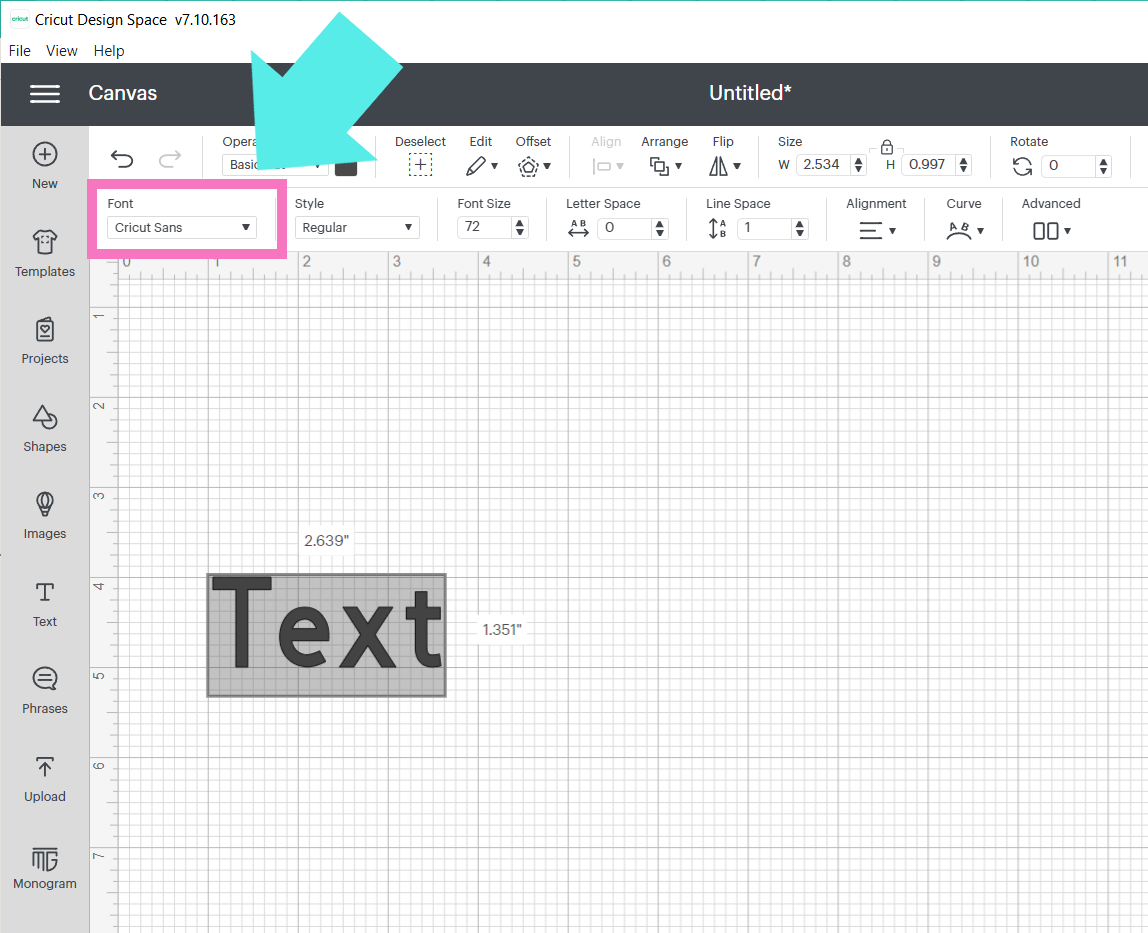This screenshot has width=1148, height=933.
Task: Open the Style dropdown set to Regular
Action: [x=357, y=228]
